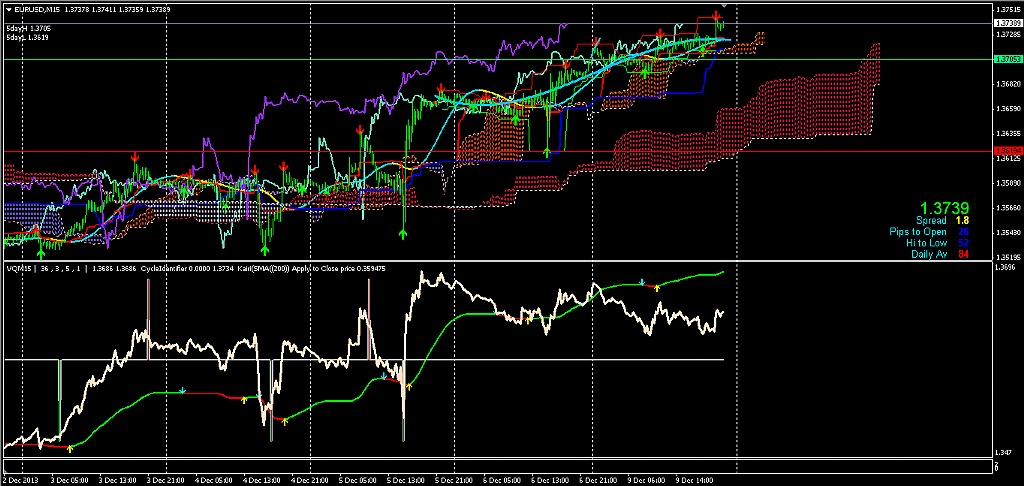Select the red 1.36194 price level label
This screenshot has height=486, width=1024.
(x=1004, y=152)
